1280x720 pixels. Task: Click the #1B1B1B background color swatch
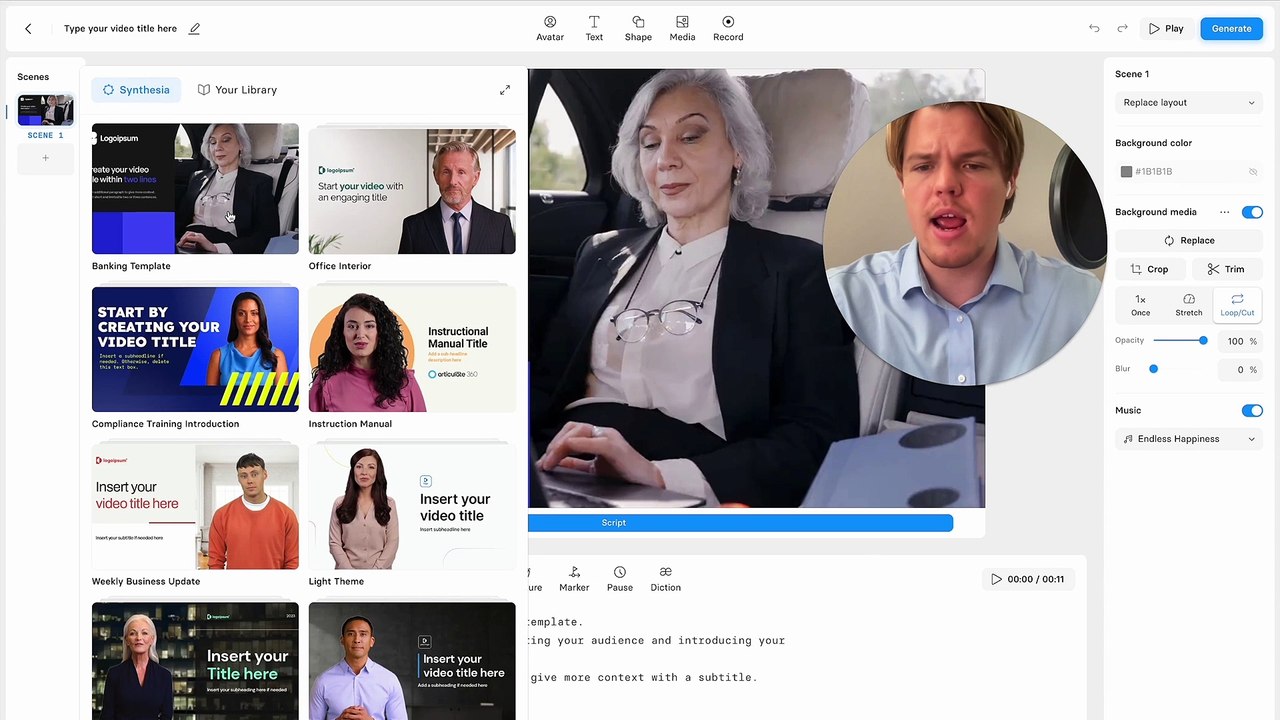pos(1126,172)
